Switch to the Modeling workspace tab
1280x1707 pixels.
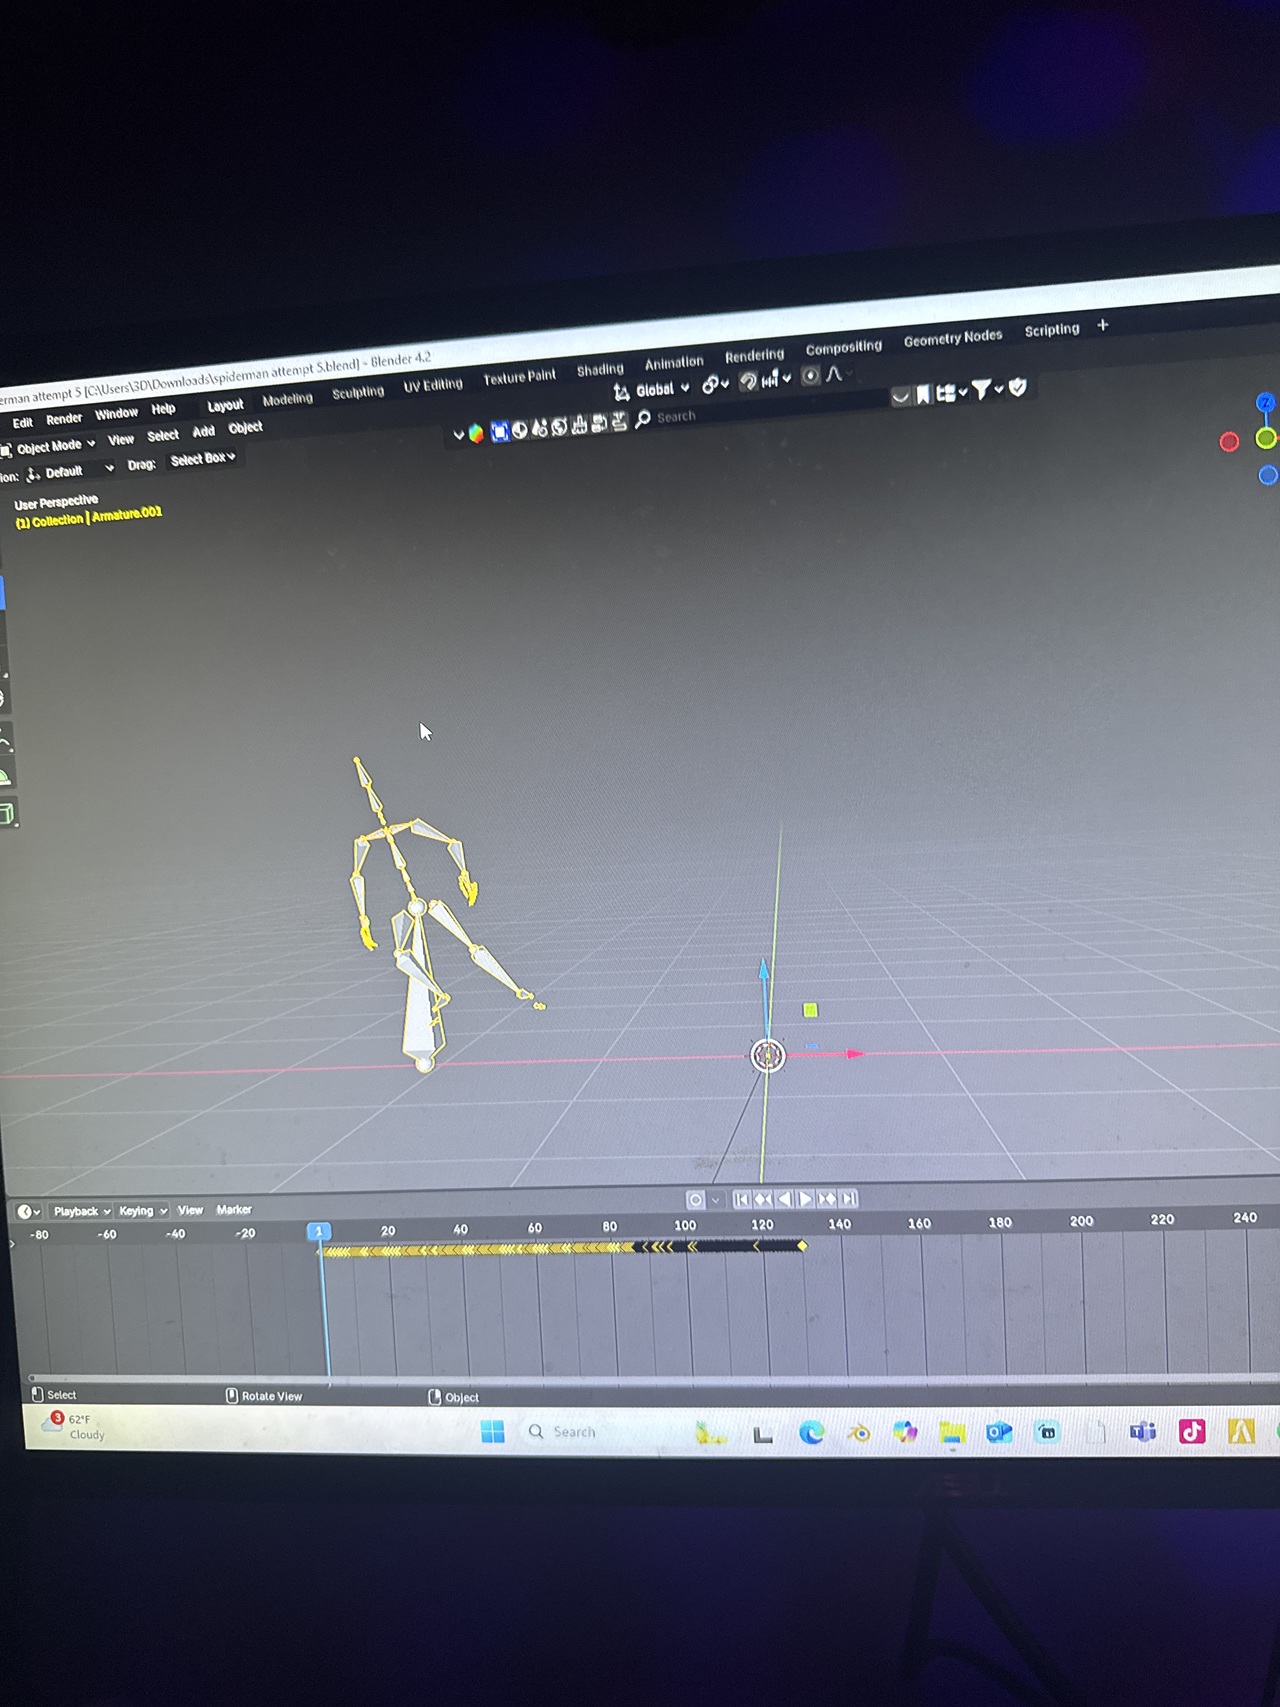tap(287, 399)
